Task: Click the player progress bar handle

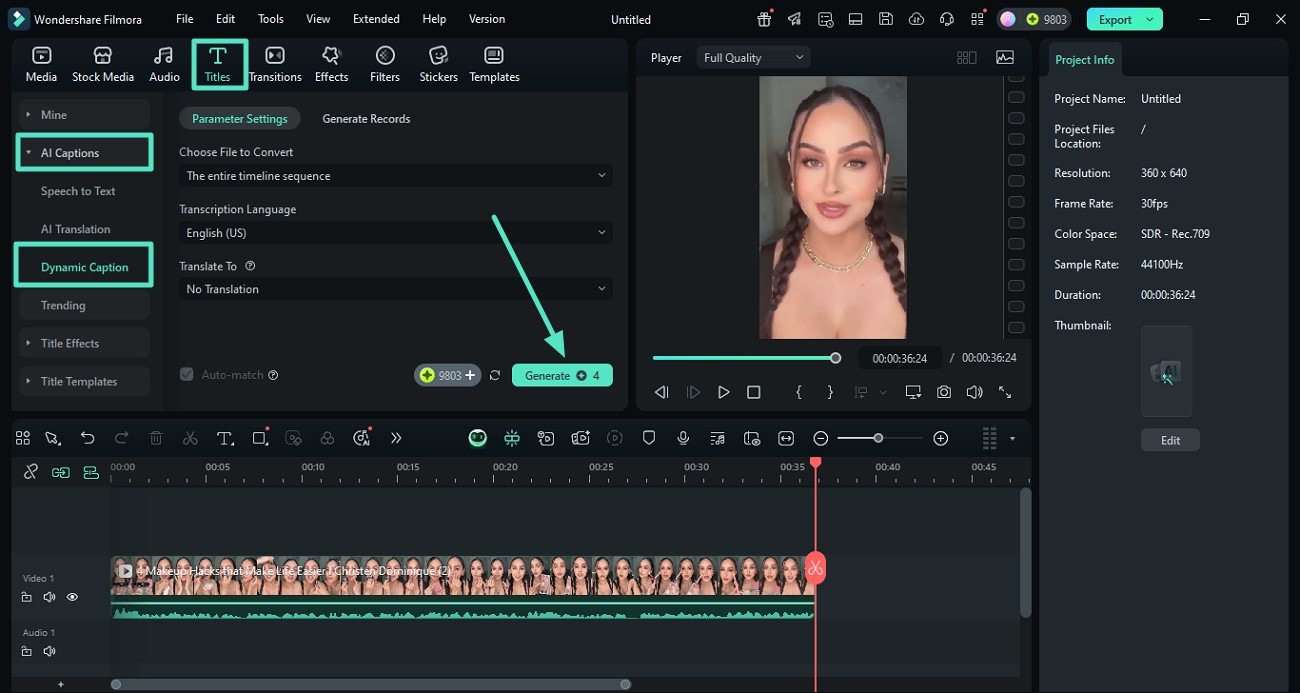Action: click(835, 358)
